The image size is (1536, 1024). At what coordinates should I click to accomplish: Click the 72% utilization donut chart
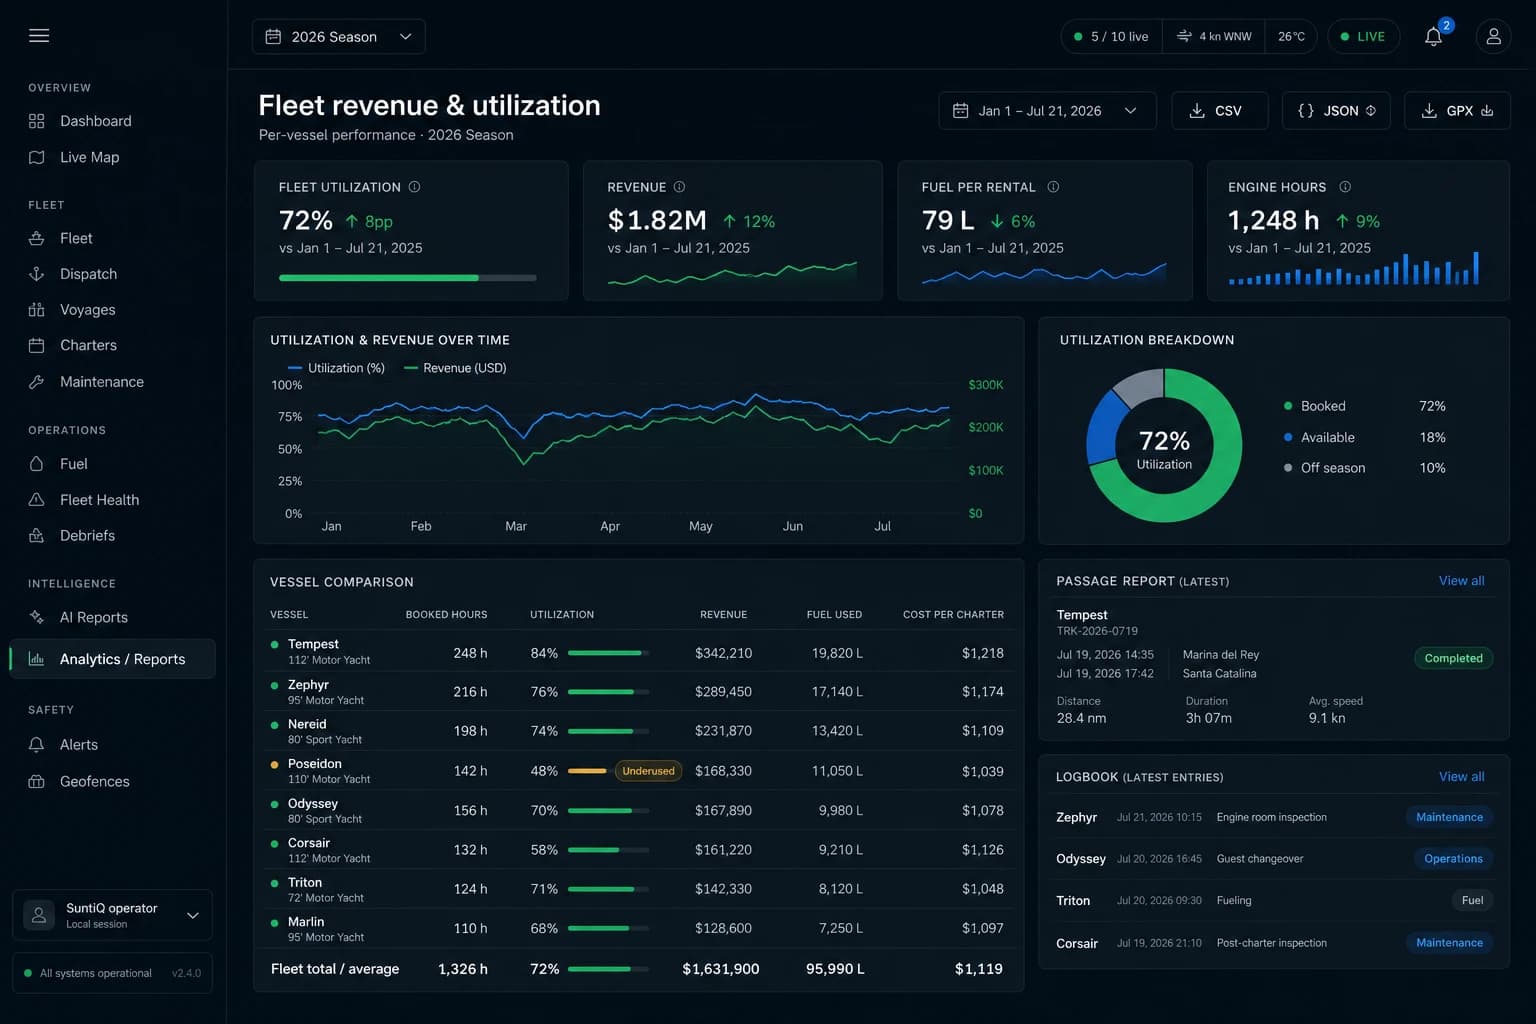1164,445
